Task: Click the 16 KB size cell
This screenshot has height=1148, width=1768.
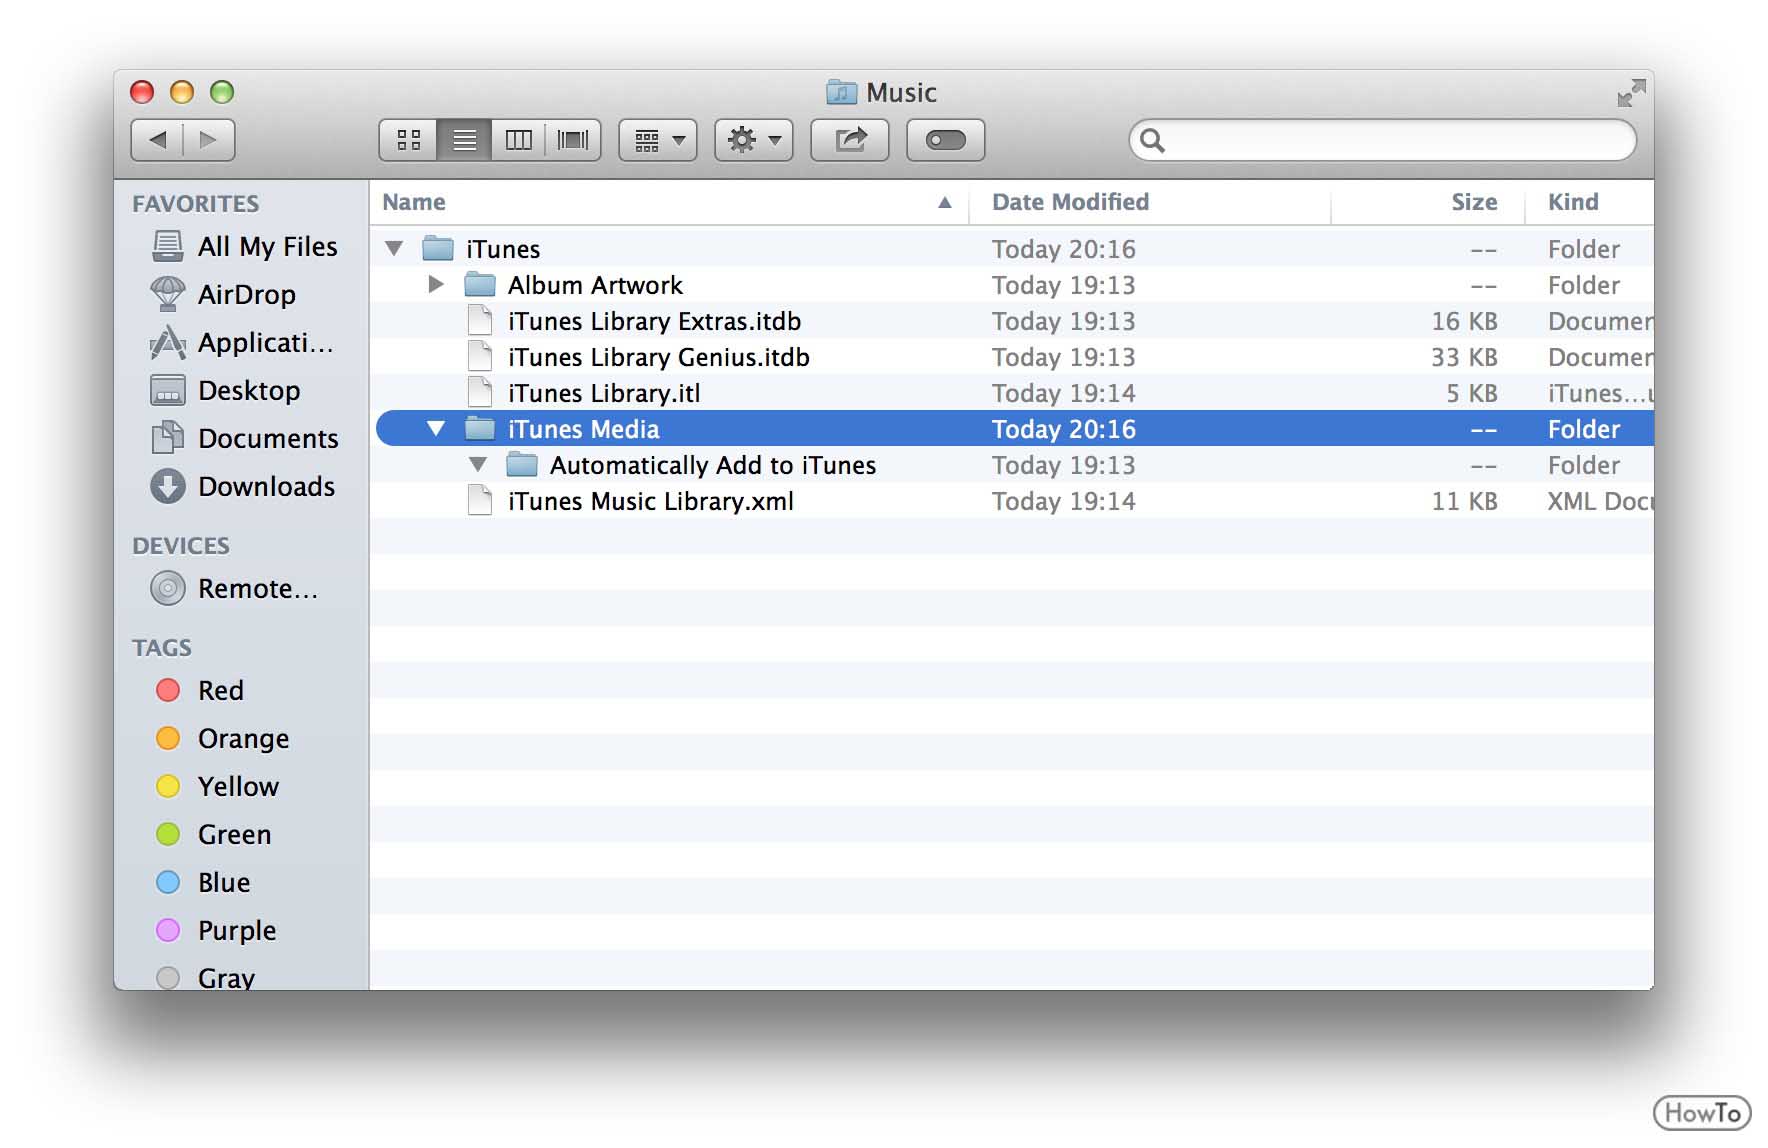Action: pos(1464,320)
